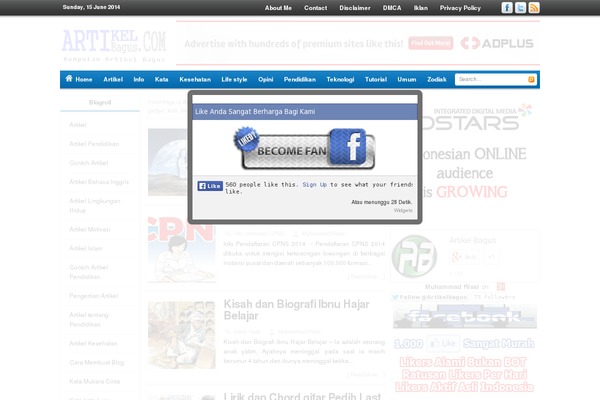Open the DMCA page
Image resolution: width=600 pixels, height=400 pixels.
392,8
